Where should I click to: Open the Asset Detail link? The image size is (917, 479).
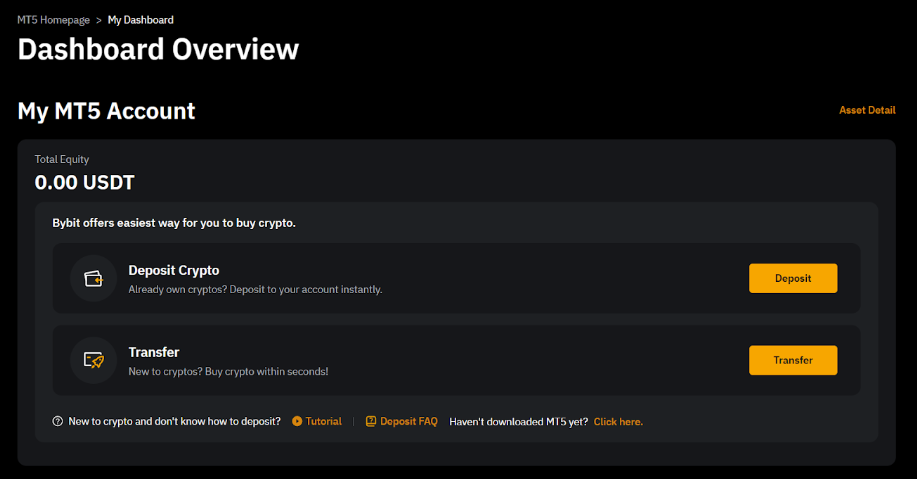(867, 110)
